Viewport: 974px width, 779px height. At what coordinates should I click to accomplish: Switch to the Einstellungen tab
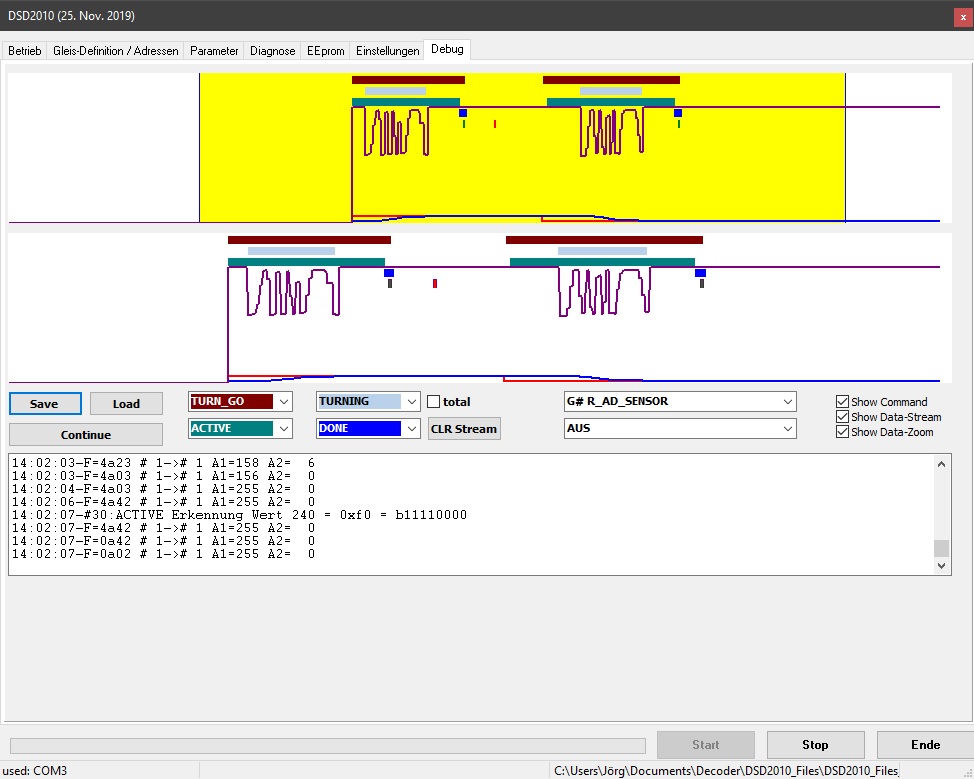[x=387, y=50]
